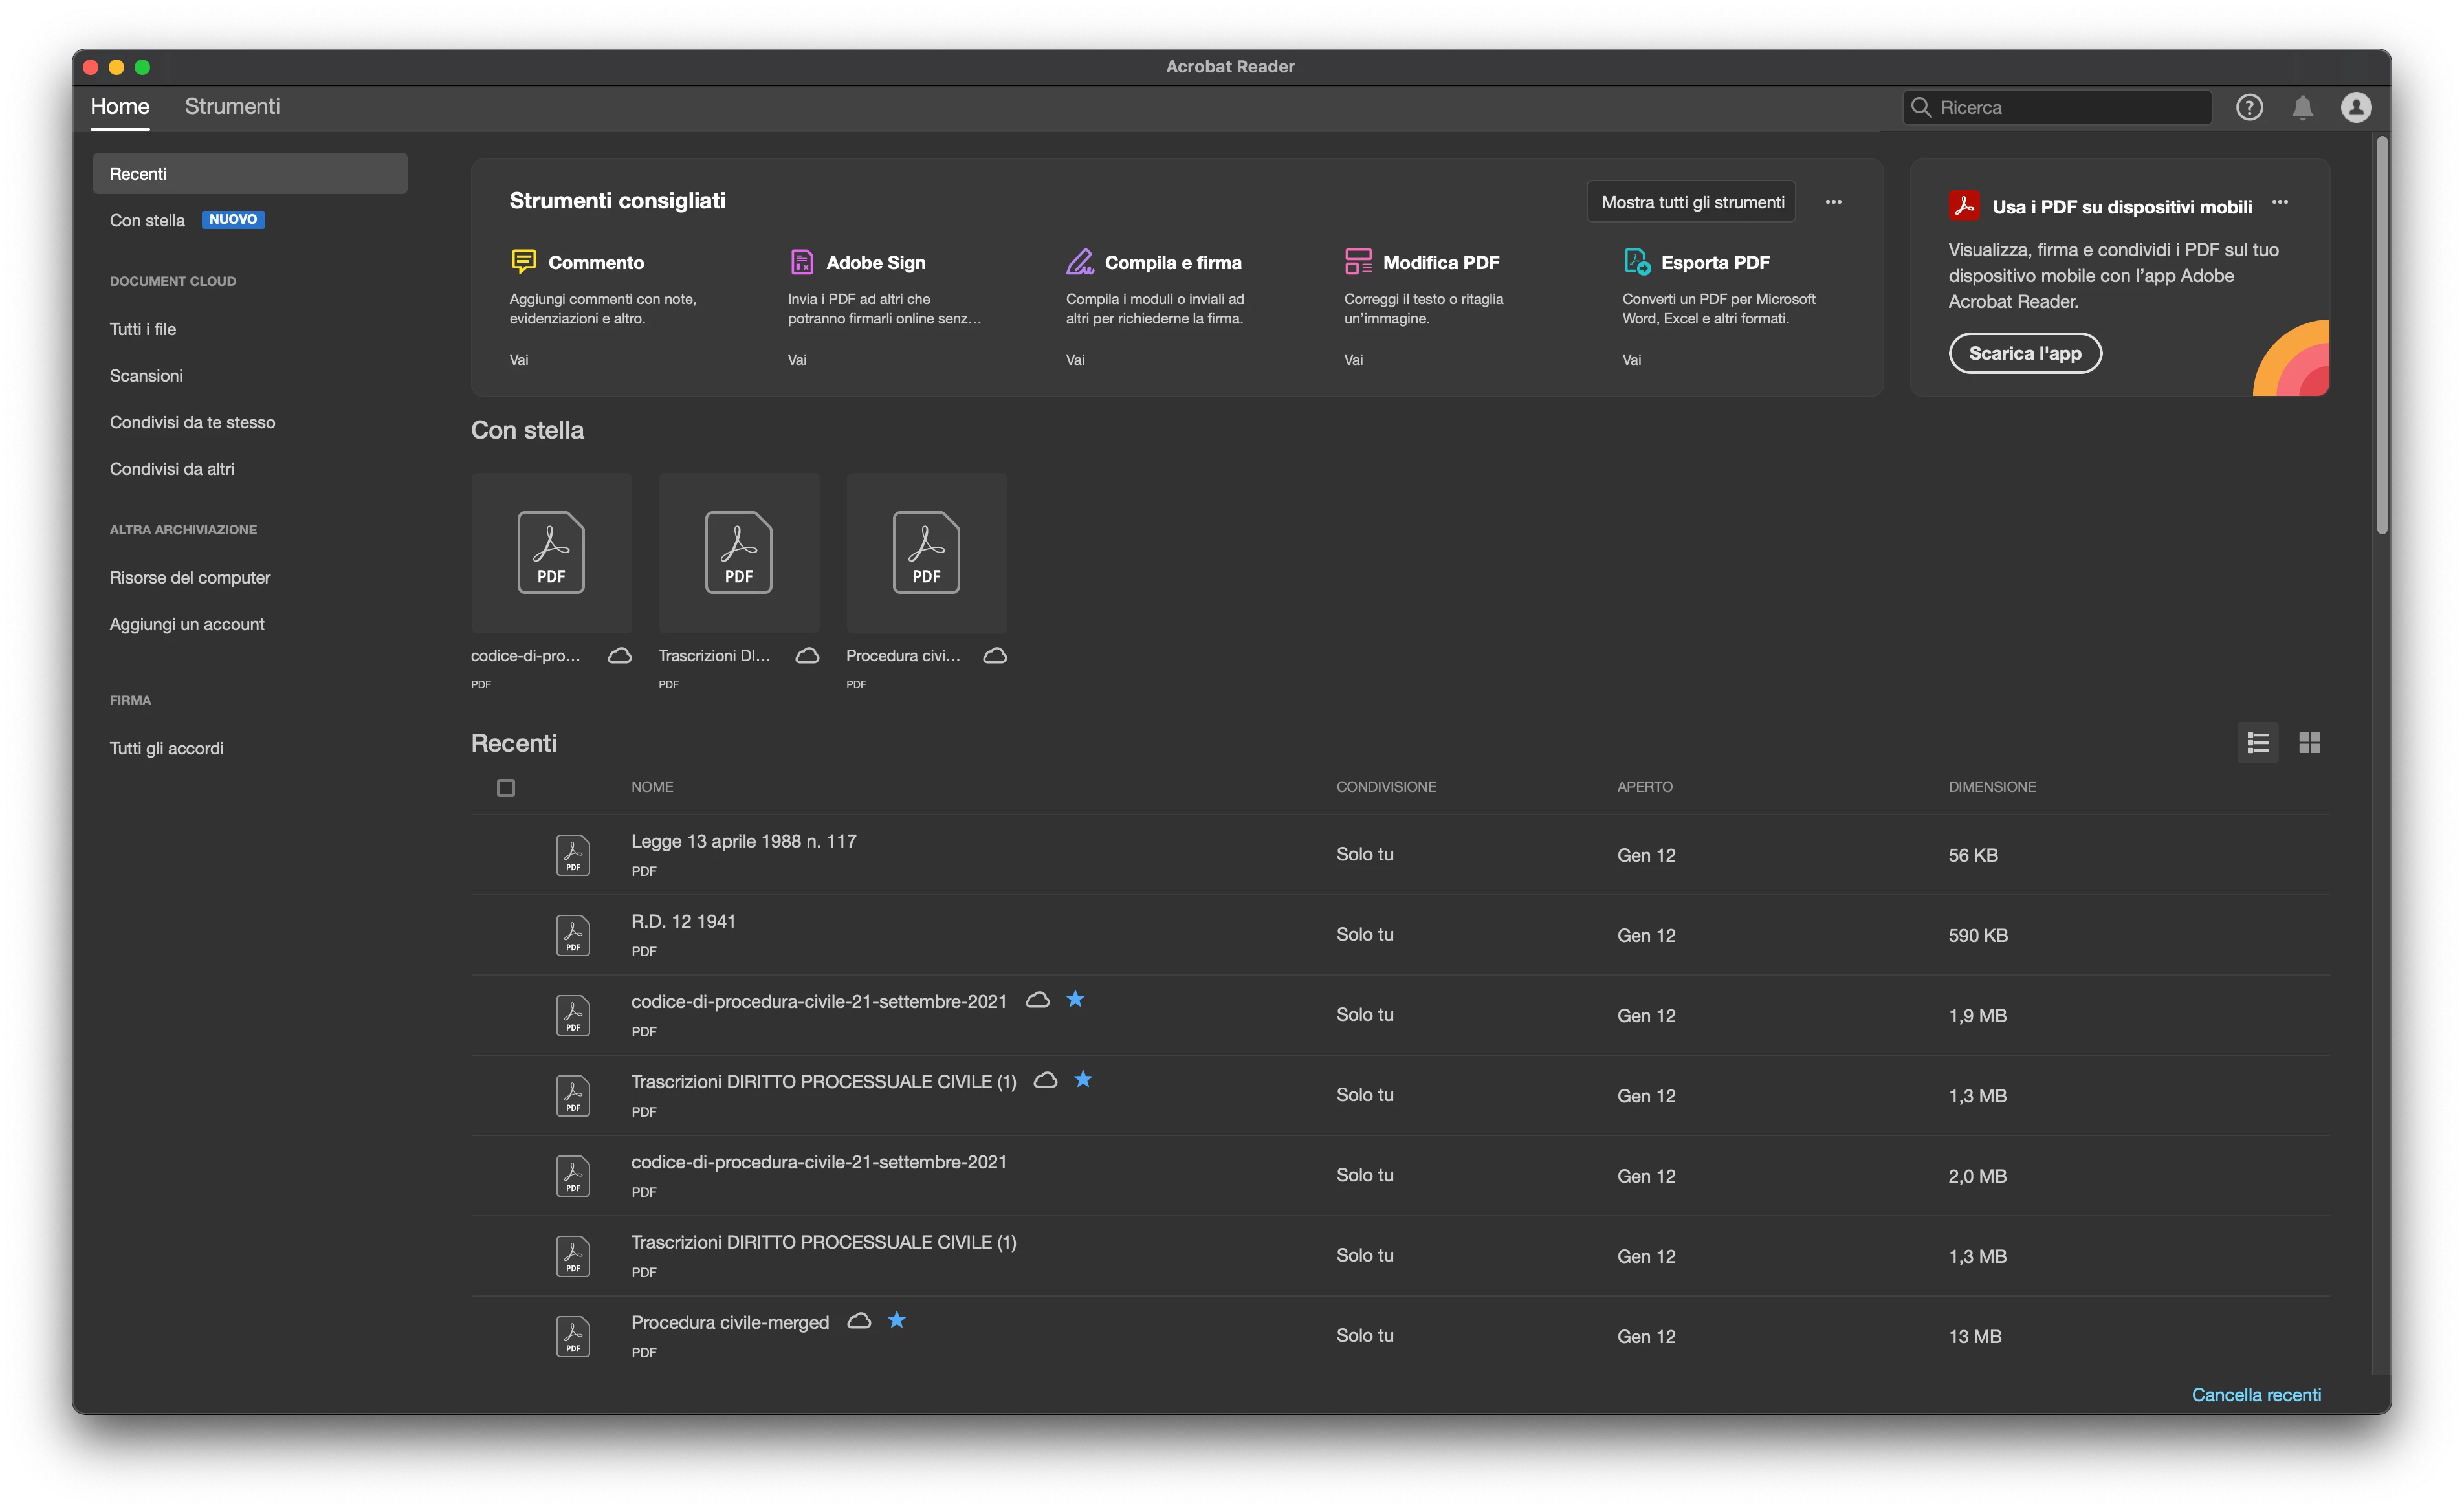Click the Cancella recenti link
This screenshot has width=2464, height=1510.
[x=2256, y=1394]
